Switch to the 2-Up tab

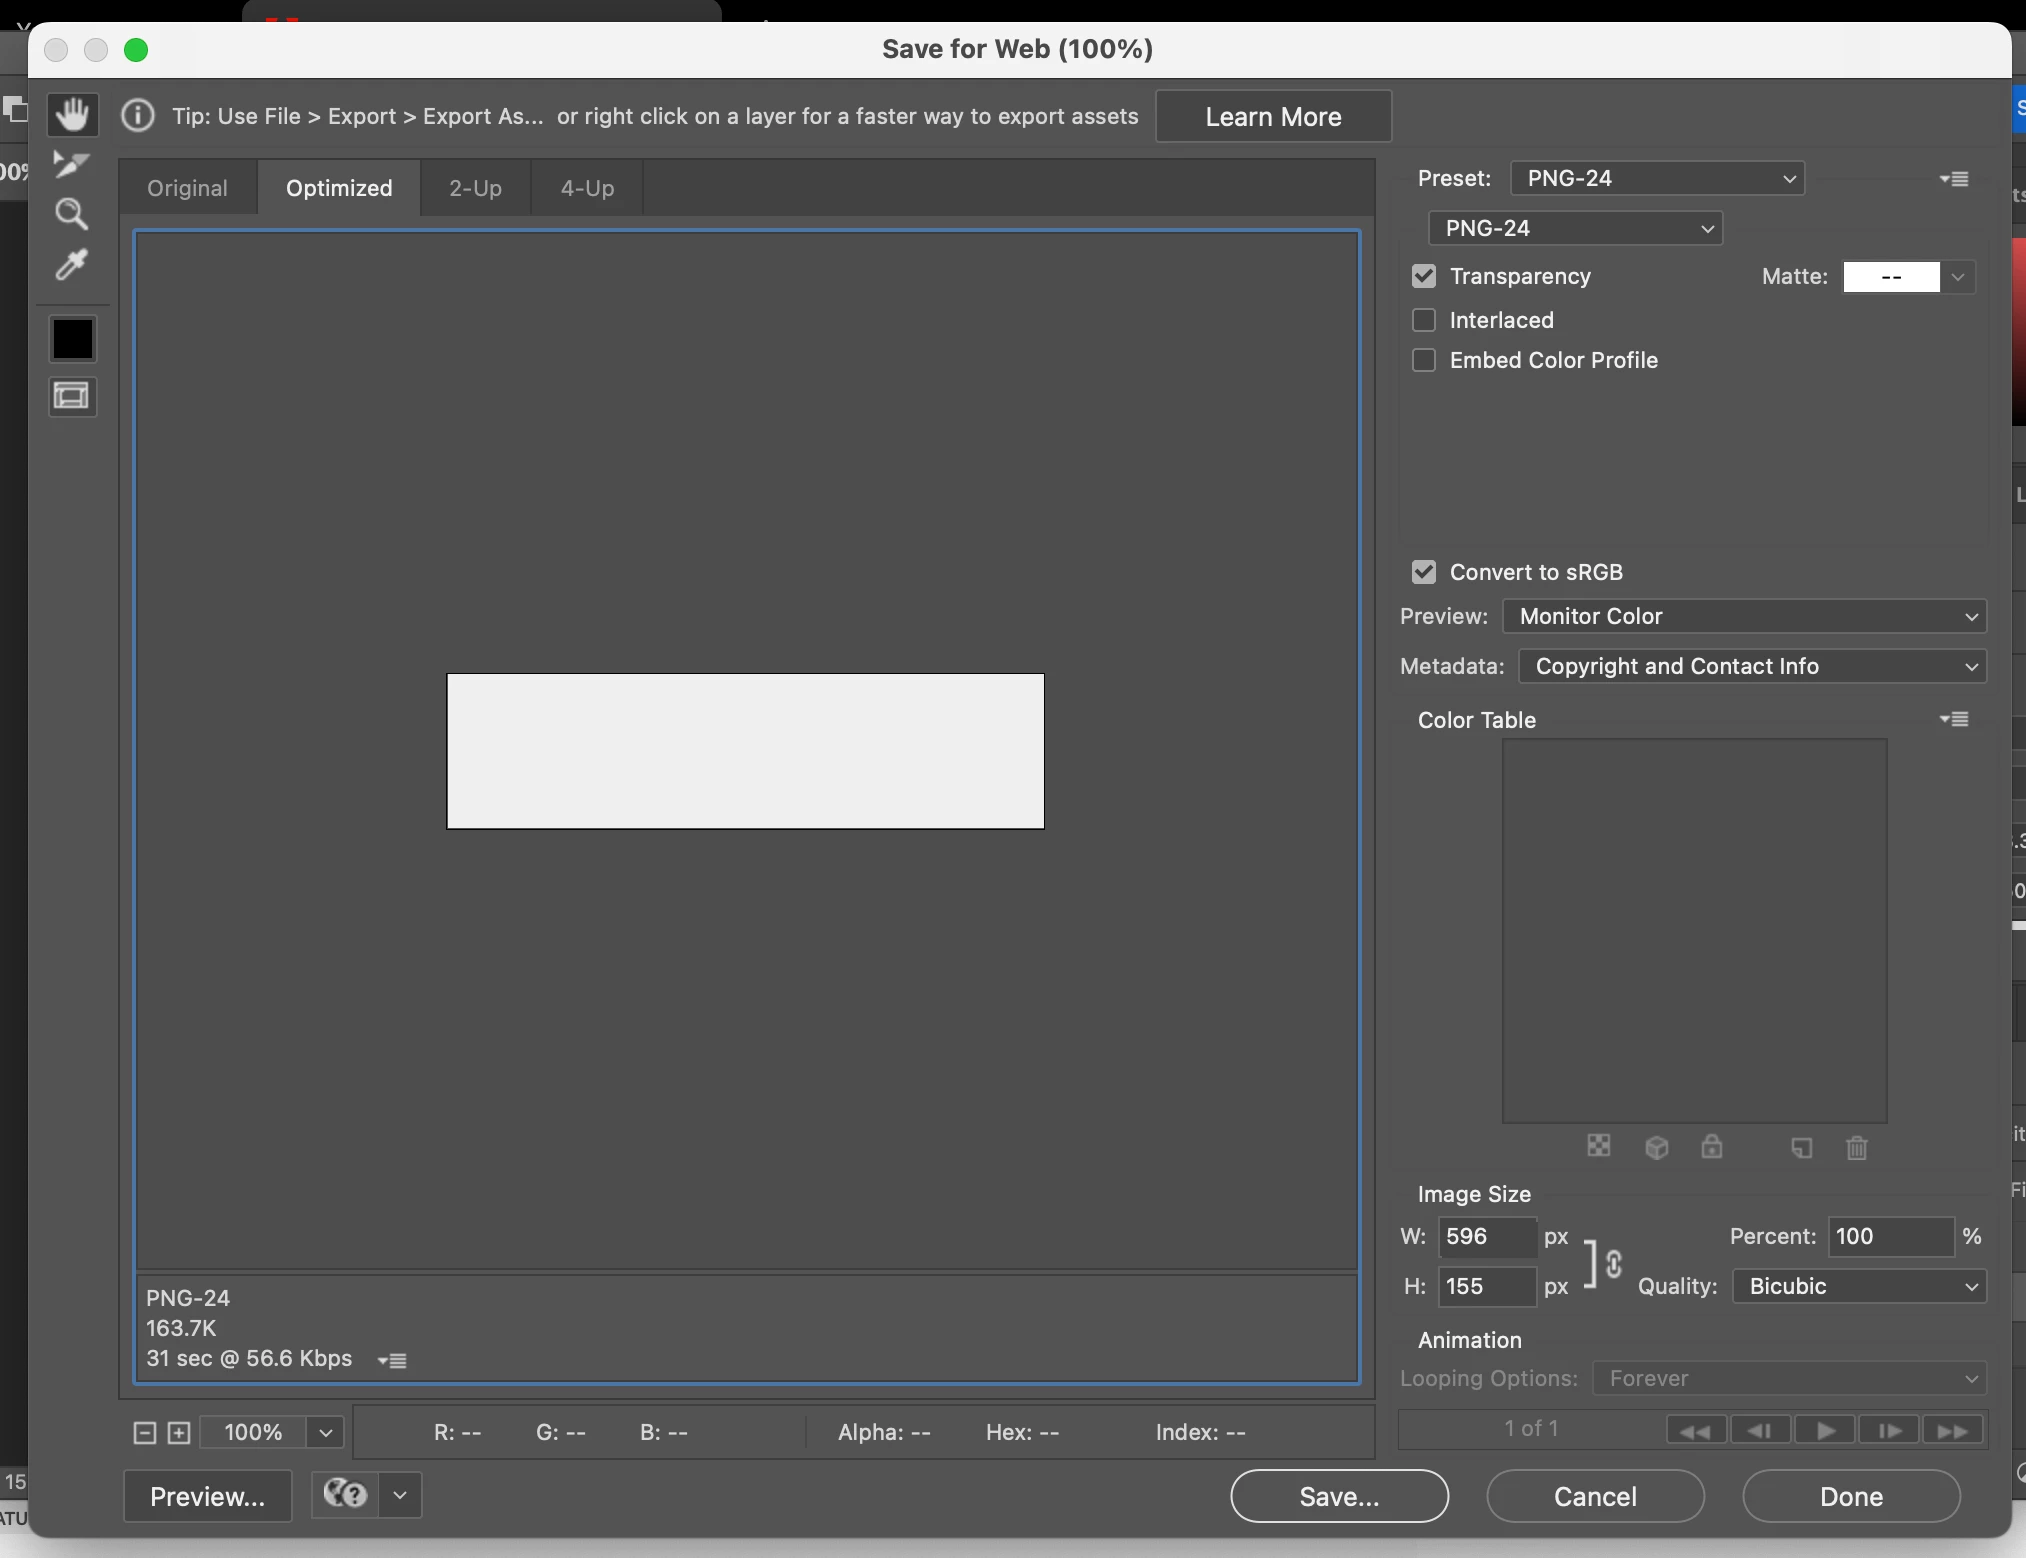click(475, 188)
